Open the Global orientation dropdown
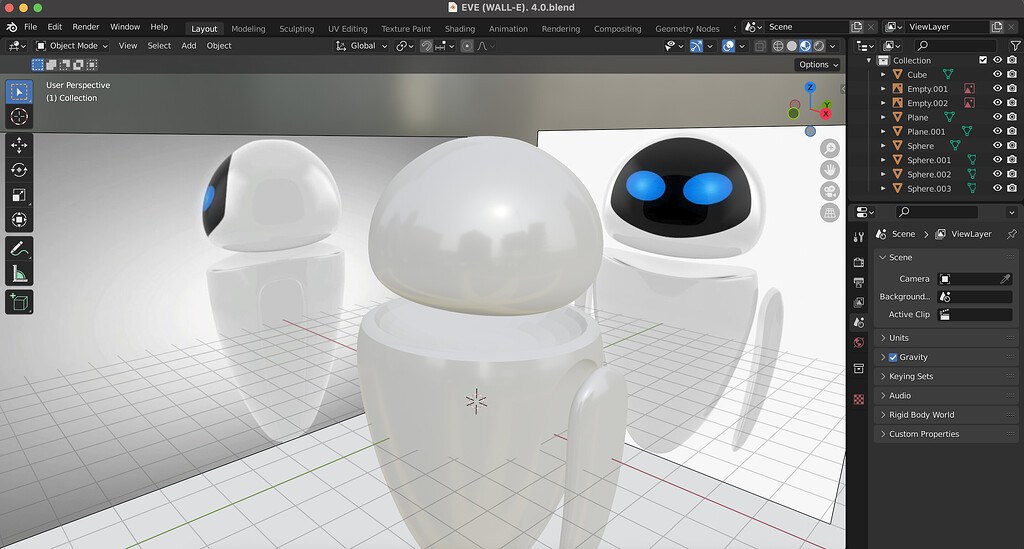Screen dimensions: 1024x549 click(x=362, y=46)
